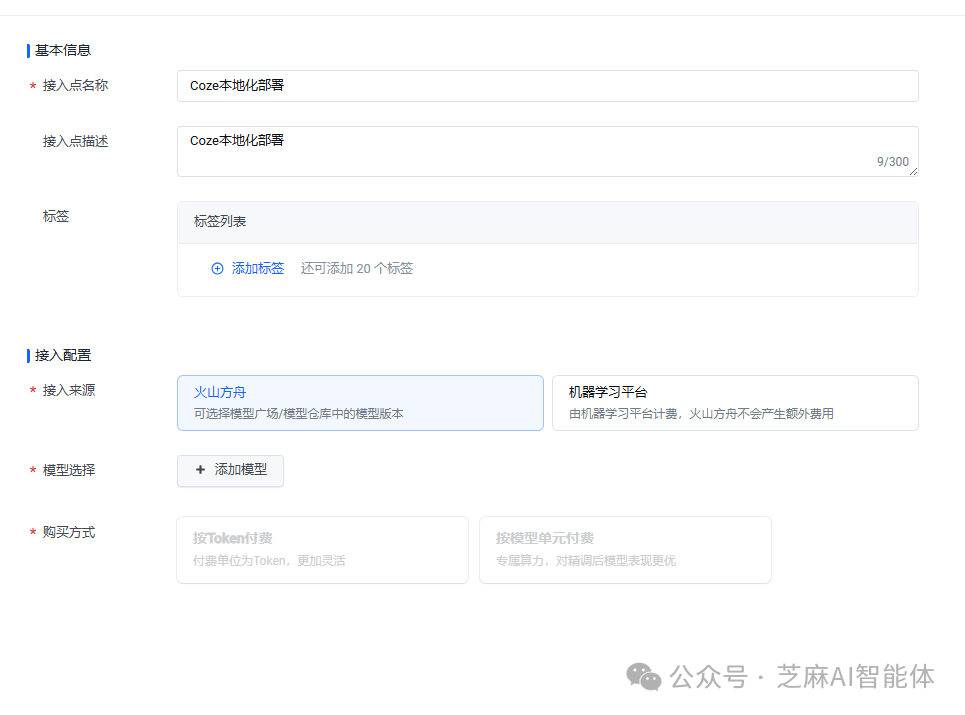This screenshot has height=715, width=965.
Task: Choose the 按模型单元付费 purchase option
Action: pos(625,550)
